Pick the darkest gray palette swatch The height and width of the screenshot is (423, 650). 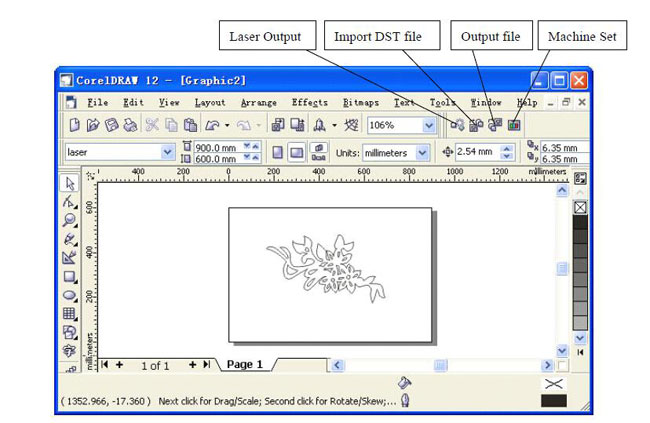(x=580, y=224)
